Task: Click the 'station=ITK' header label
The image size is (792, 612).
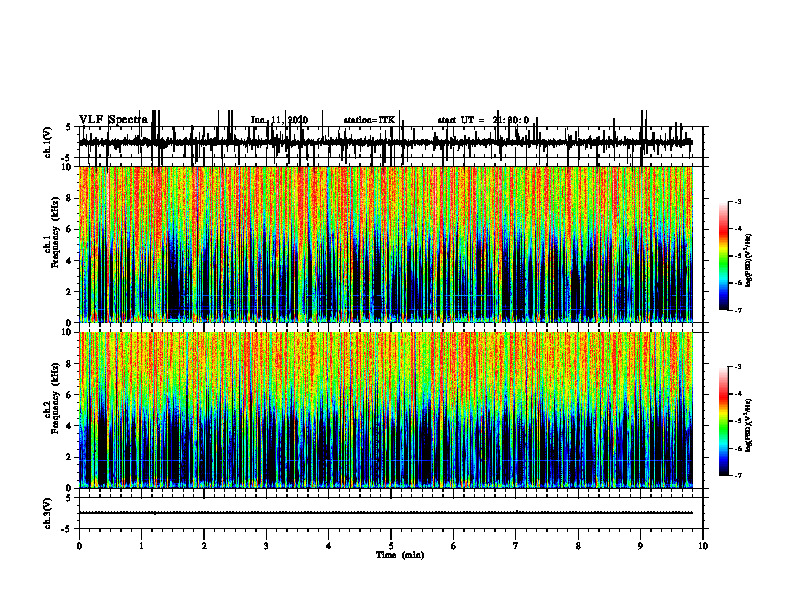Action: pos(369,120)
